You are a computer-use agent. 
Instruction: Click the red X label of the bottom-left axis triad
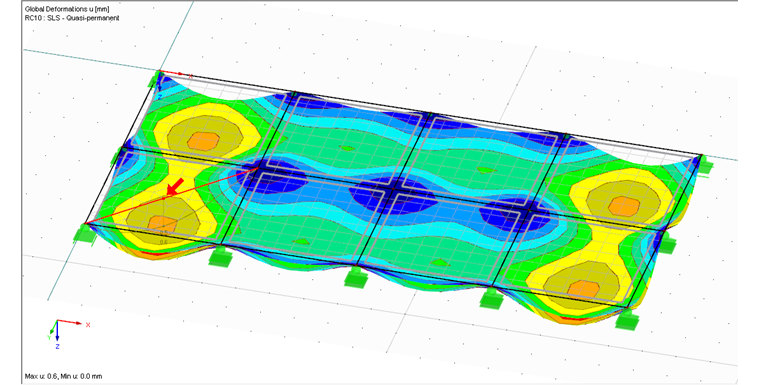[x=88, y=325]
